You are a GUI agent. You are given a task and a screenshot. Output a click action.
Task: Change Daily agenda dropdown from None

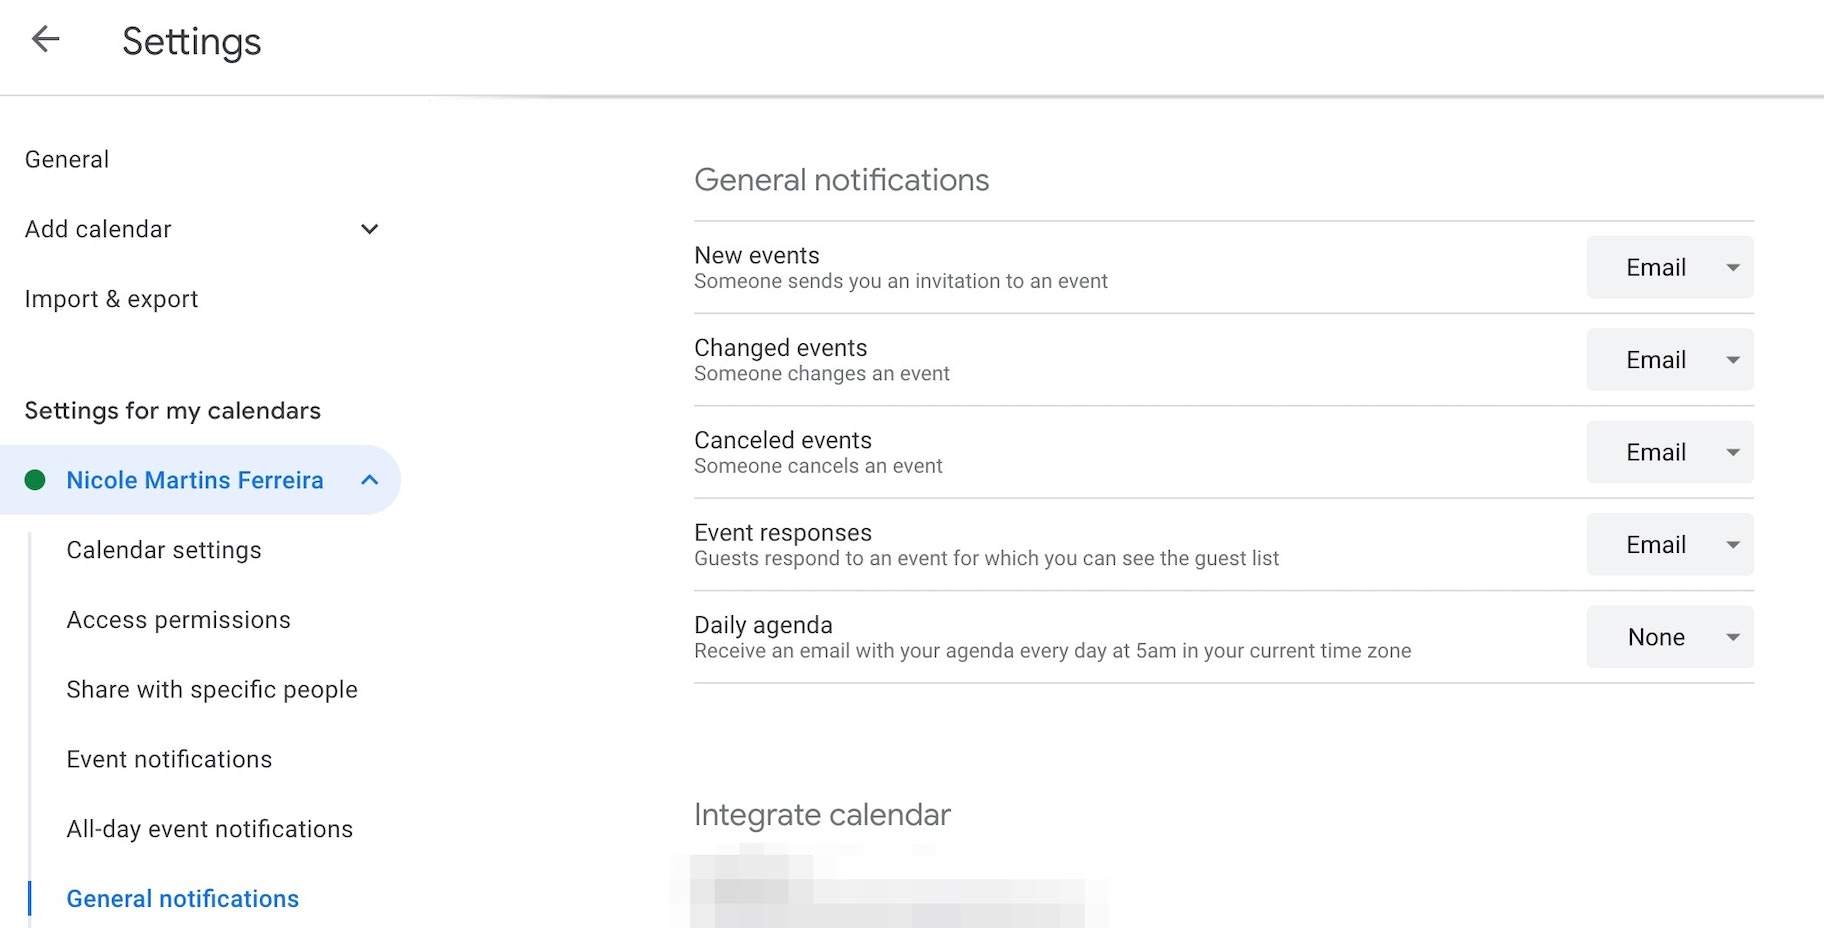tap(1669, 637)
